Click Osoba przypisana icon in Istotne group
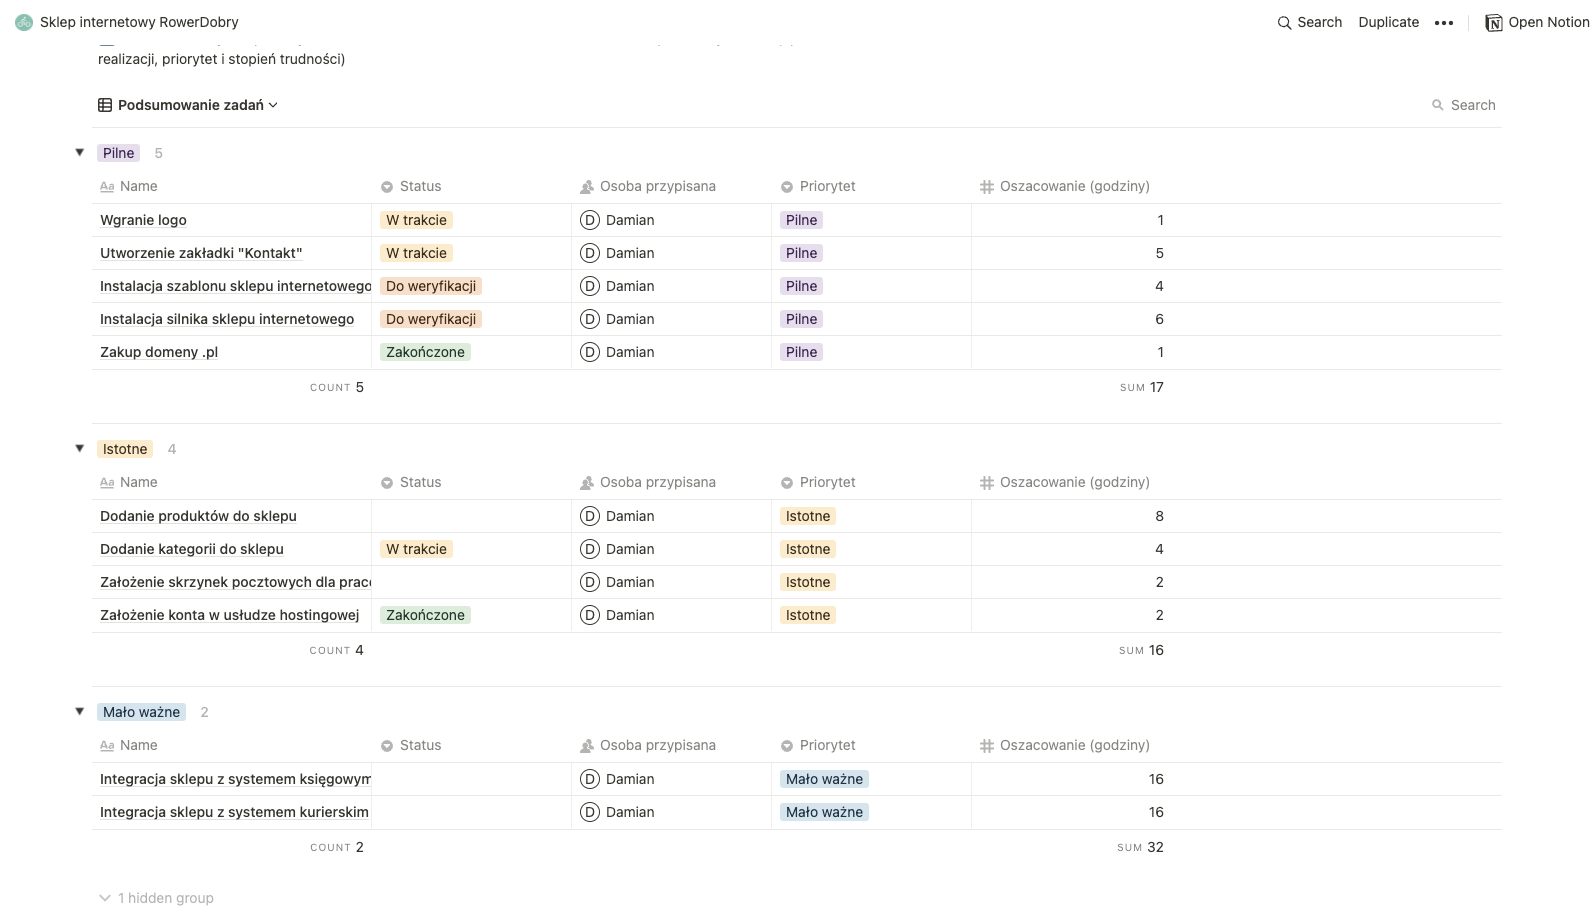The height and width of the screenshot is (921, 1591). coord(587,483)
